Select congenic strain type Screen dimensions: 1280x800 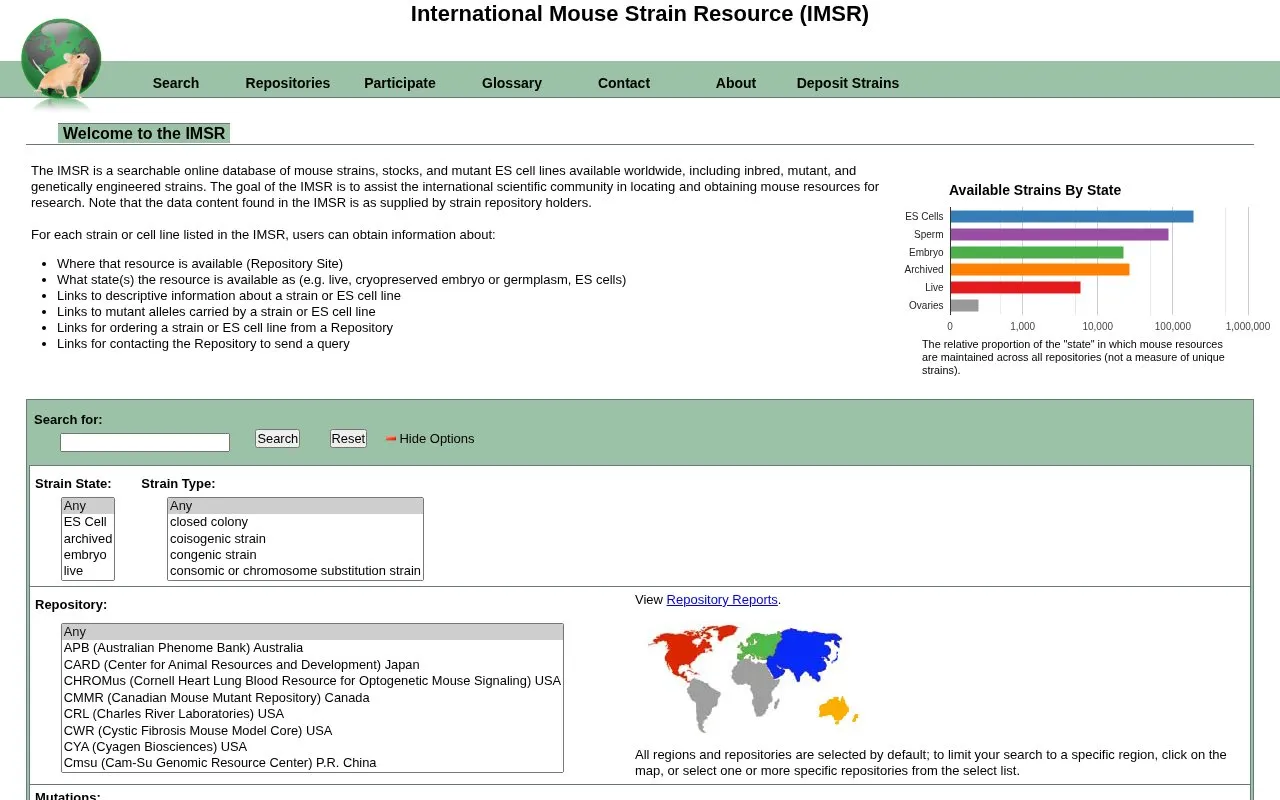295,555
